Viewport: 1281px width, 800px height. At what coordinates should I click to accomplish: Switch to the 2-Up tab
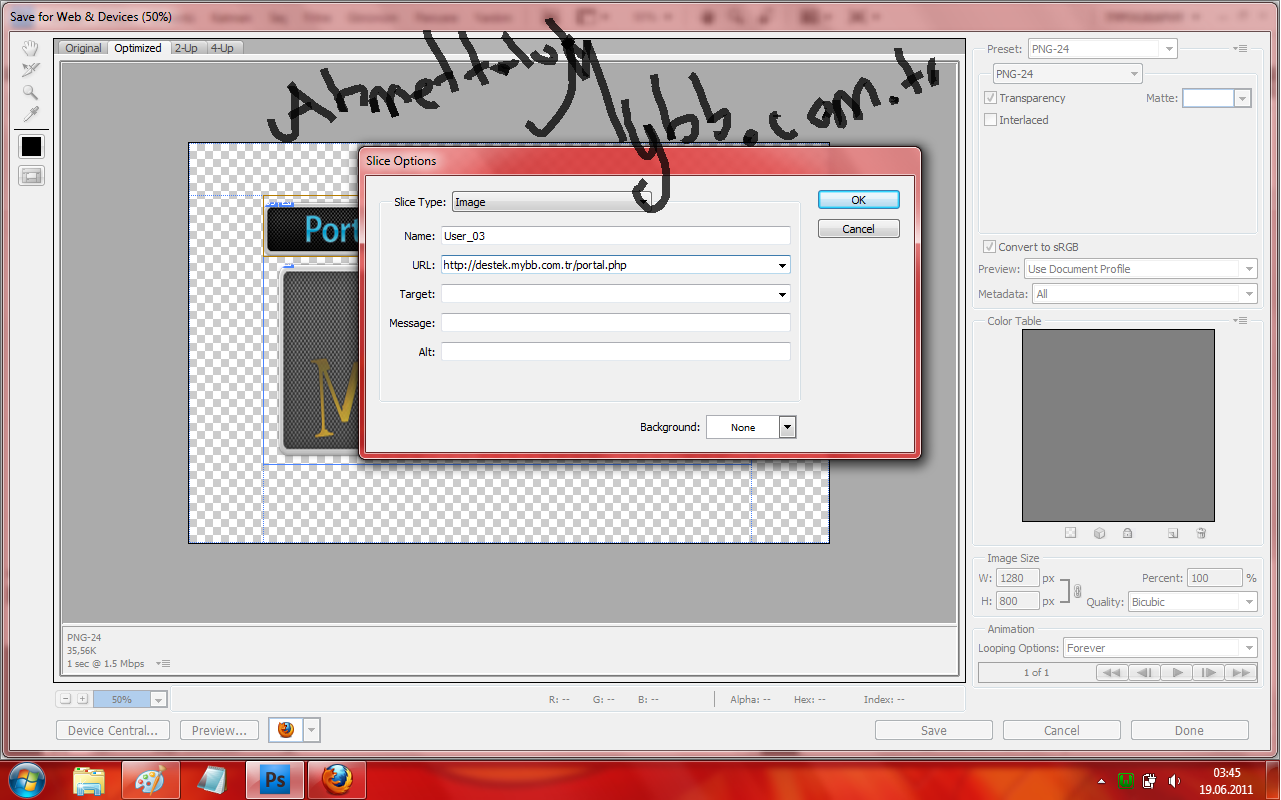[185, 48]
